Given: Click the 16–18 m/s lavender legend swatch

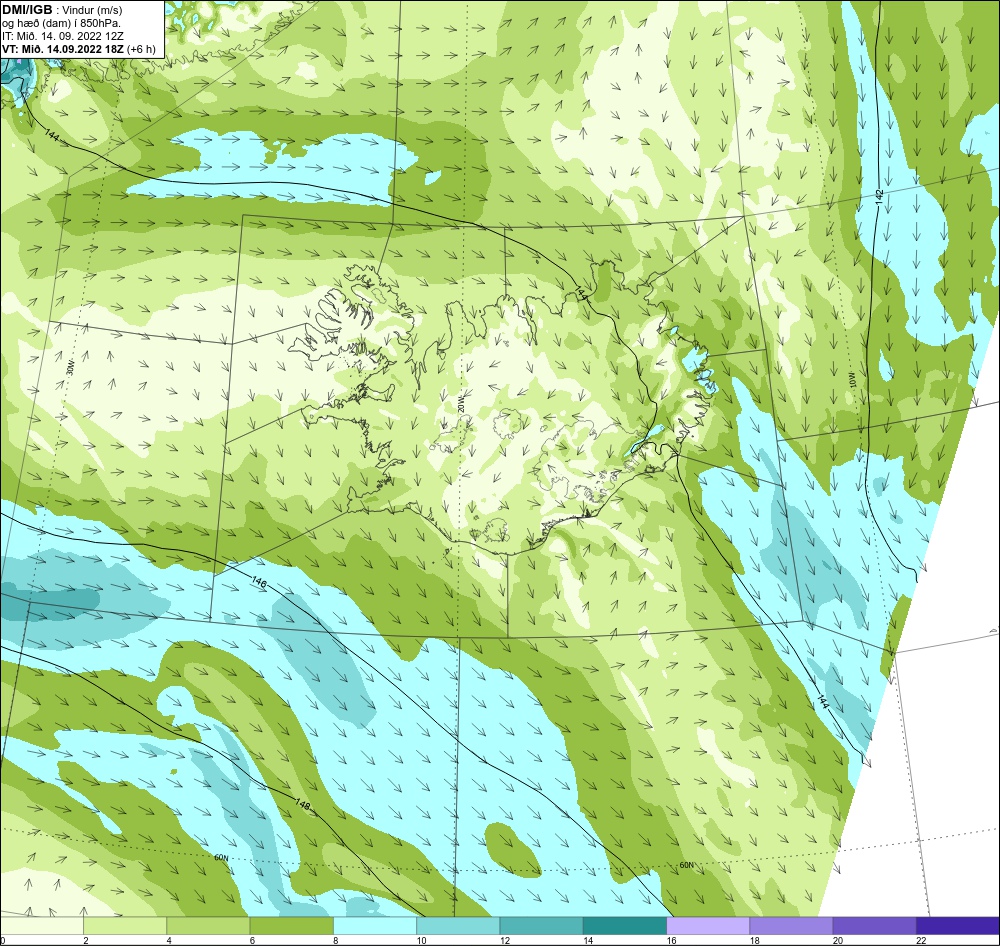Looking at the screenshot, I should pyautogui.click(x=708, y=924).
